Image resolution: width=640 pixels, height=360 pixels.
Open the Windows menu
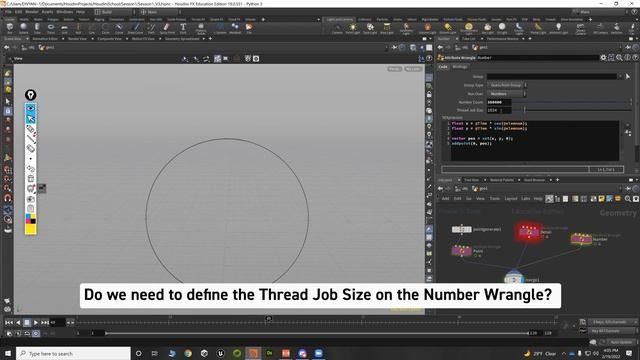(x=64, y=12)
